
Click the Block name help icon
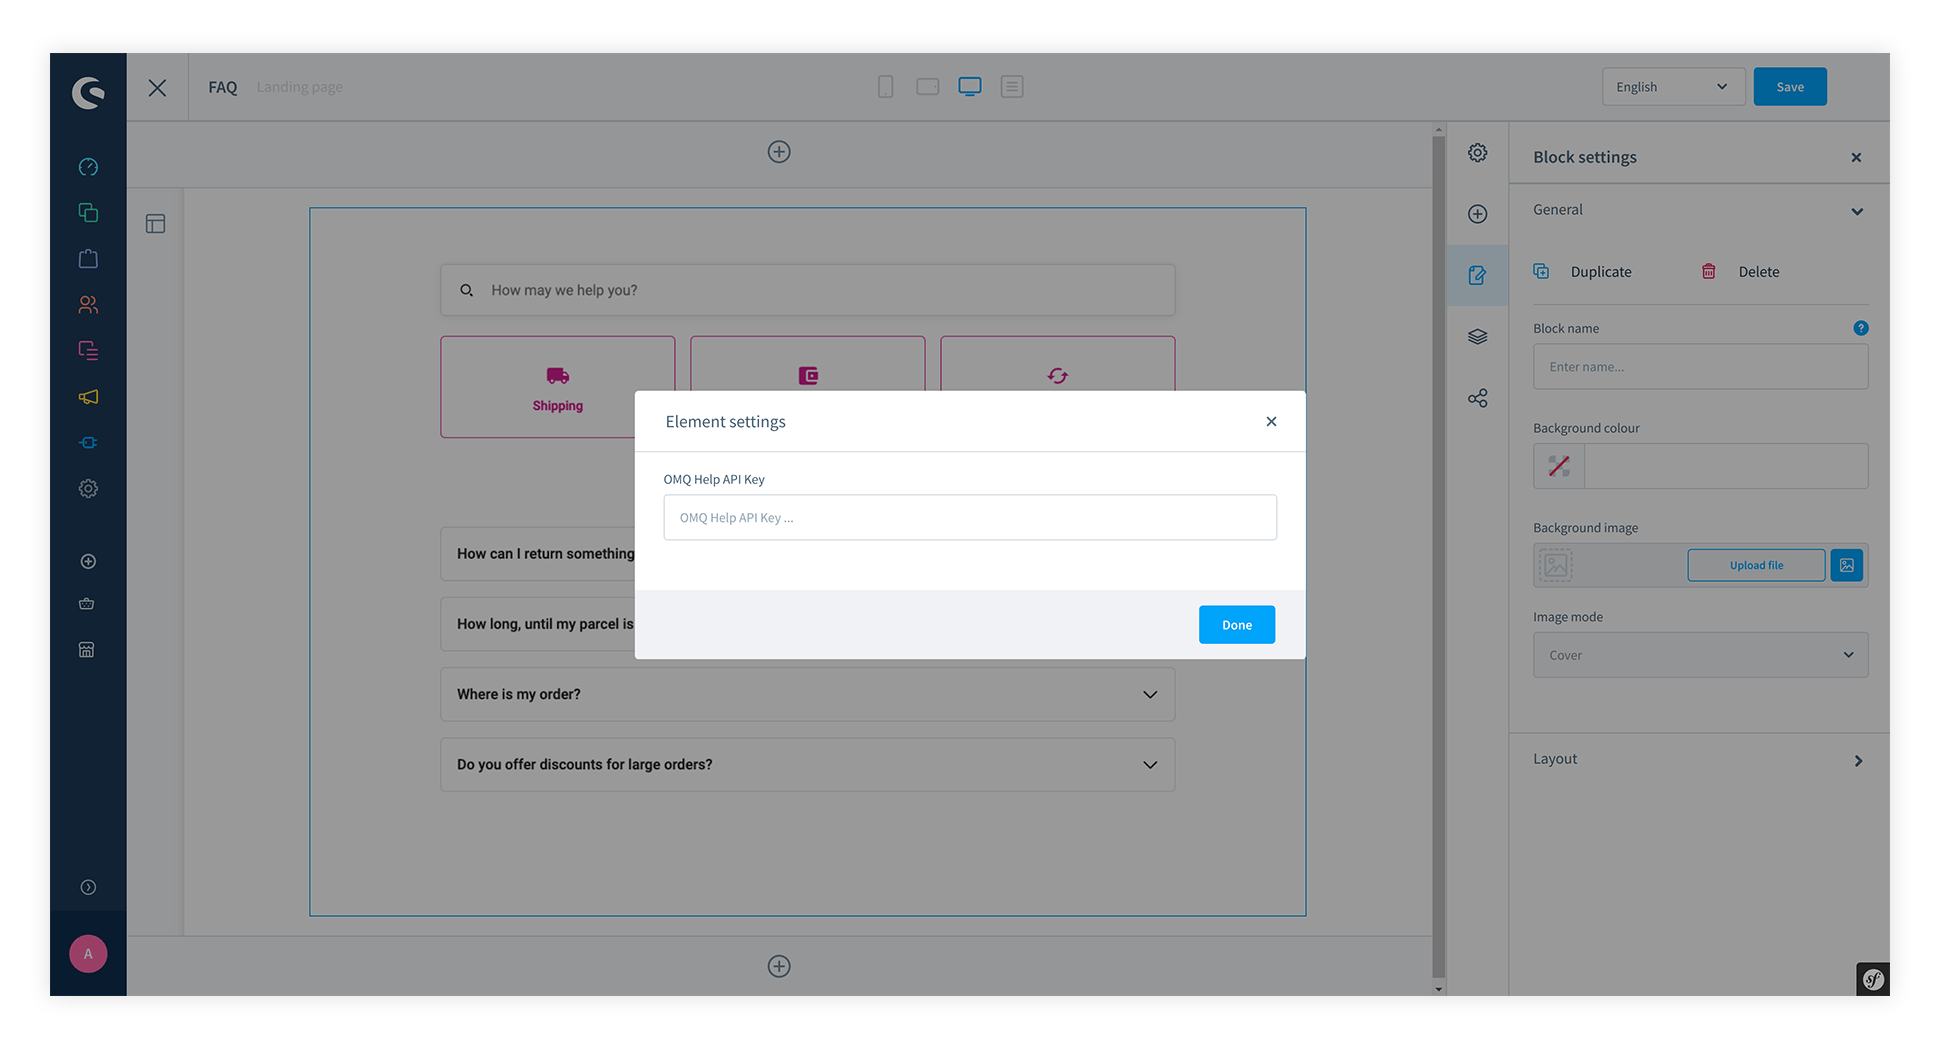pyautogui.click(x=1861, y=328)
